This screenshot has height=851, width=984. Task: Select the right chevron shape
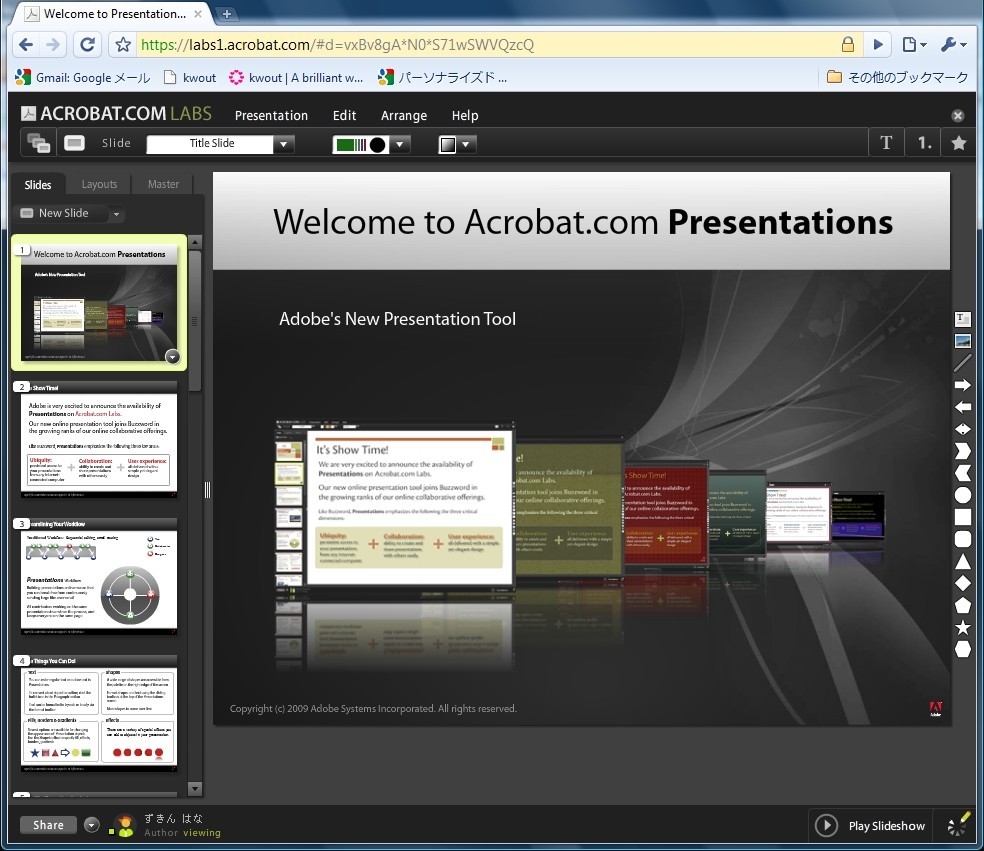963,451
